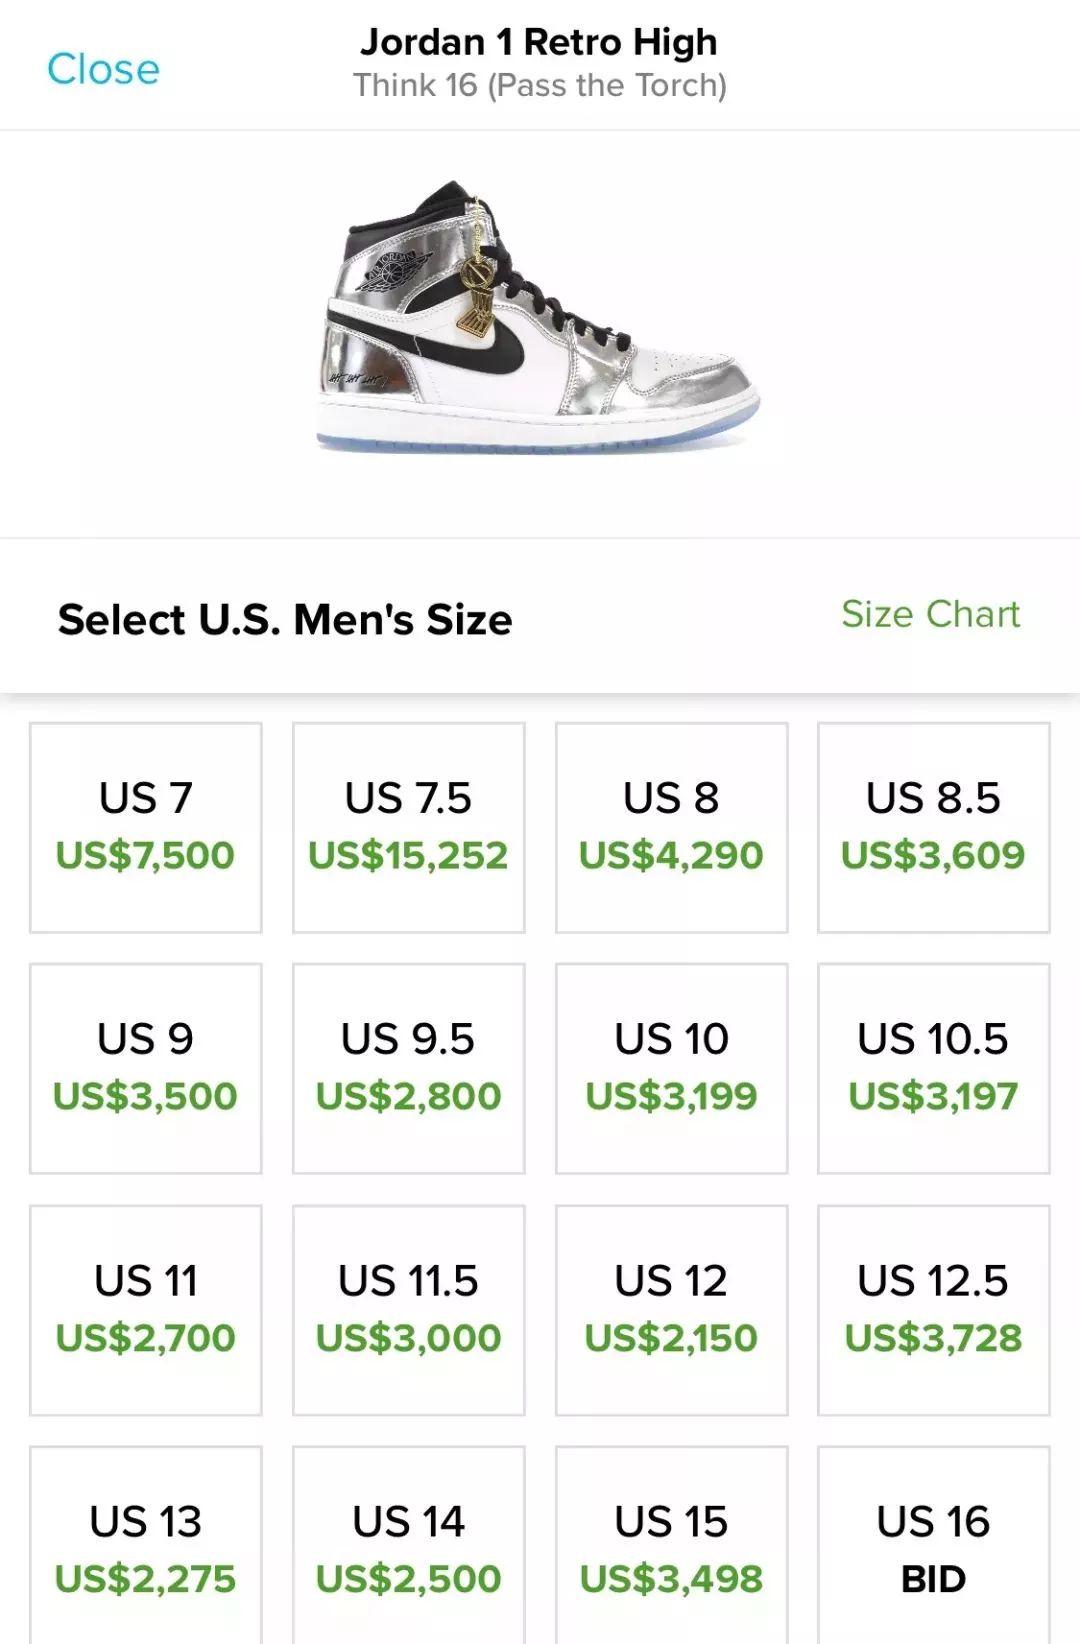Viewport: 1080px width, 1644px height.
Task: Choose size US 14 at US$2,500
Action: coord(409,1546)
